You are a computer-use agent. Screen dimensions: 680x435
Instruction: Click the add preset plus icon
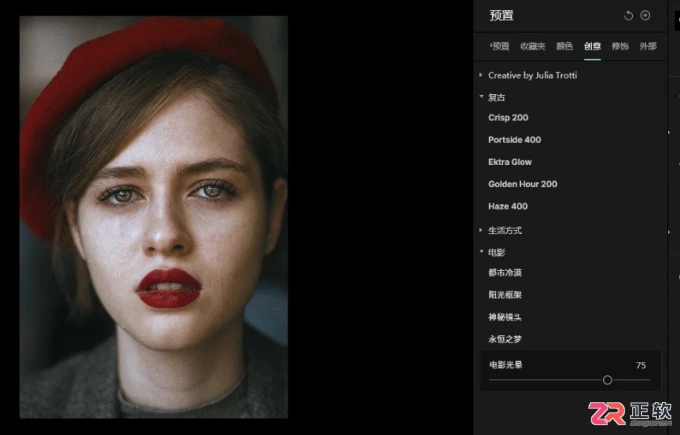[x=645, y=16]
